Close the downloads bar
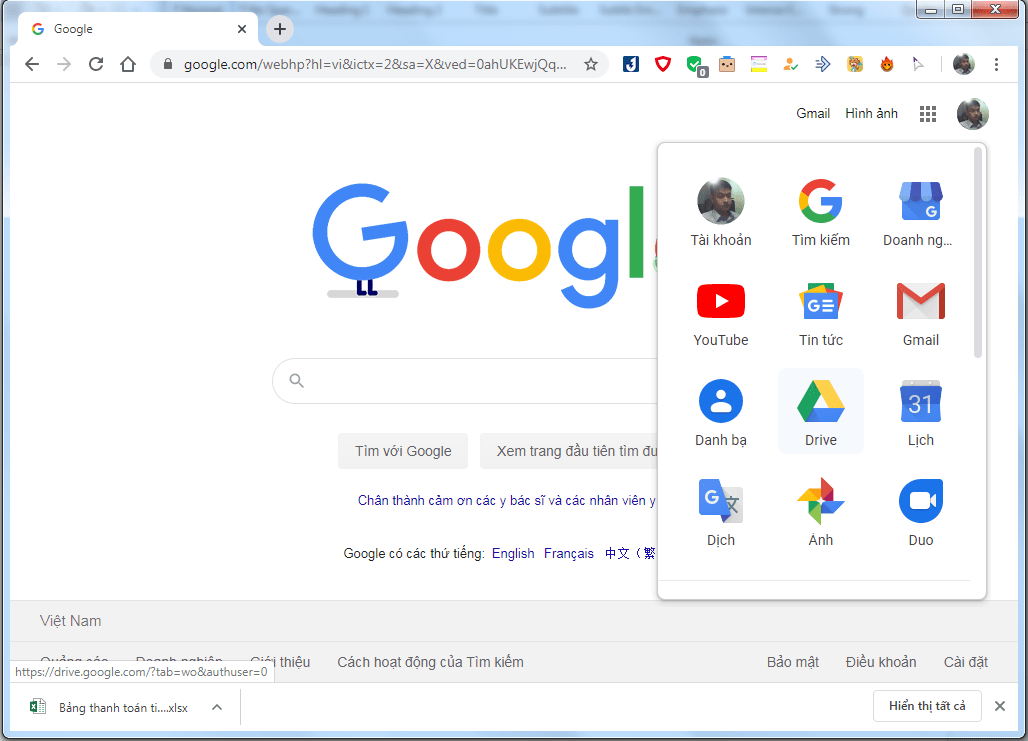This screenshot has height=741, width=1028. click(999, 706)
